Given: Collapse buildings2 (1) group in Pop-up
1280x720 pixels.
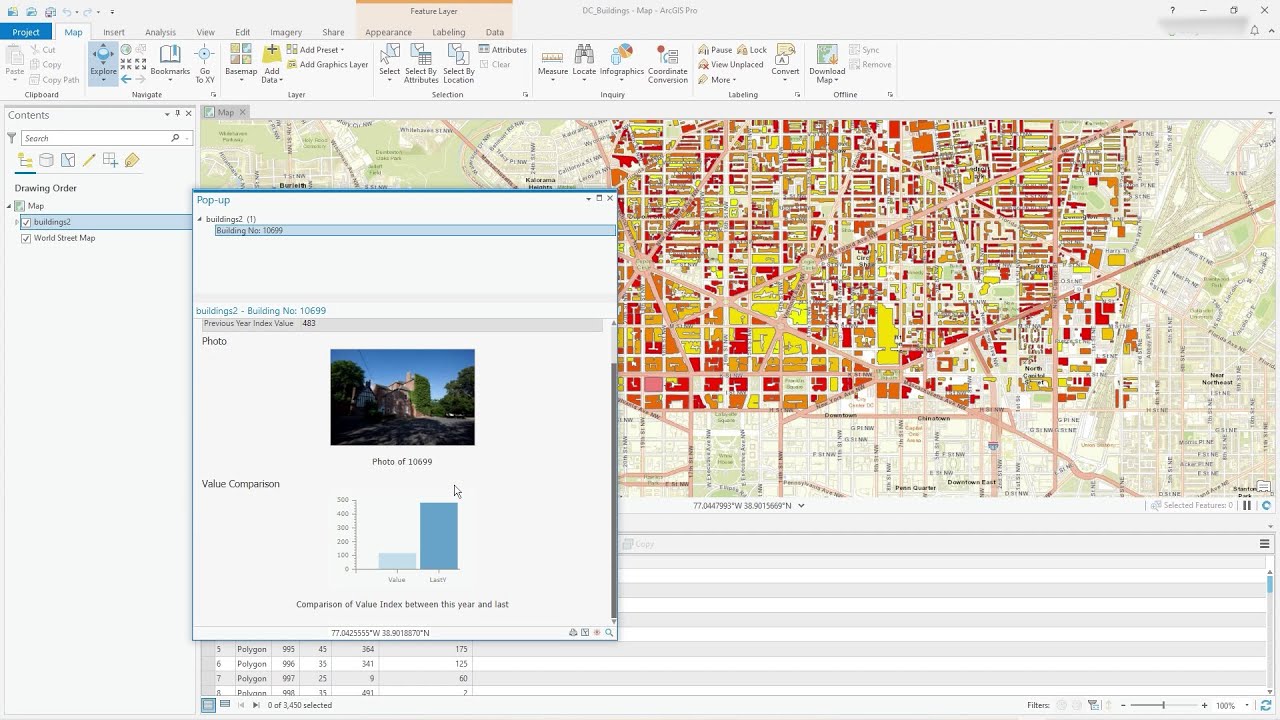Looking at the screenshot, I should pos(200,219).
